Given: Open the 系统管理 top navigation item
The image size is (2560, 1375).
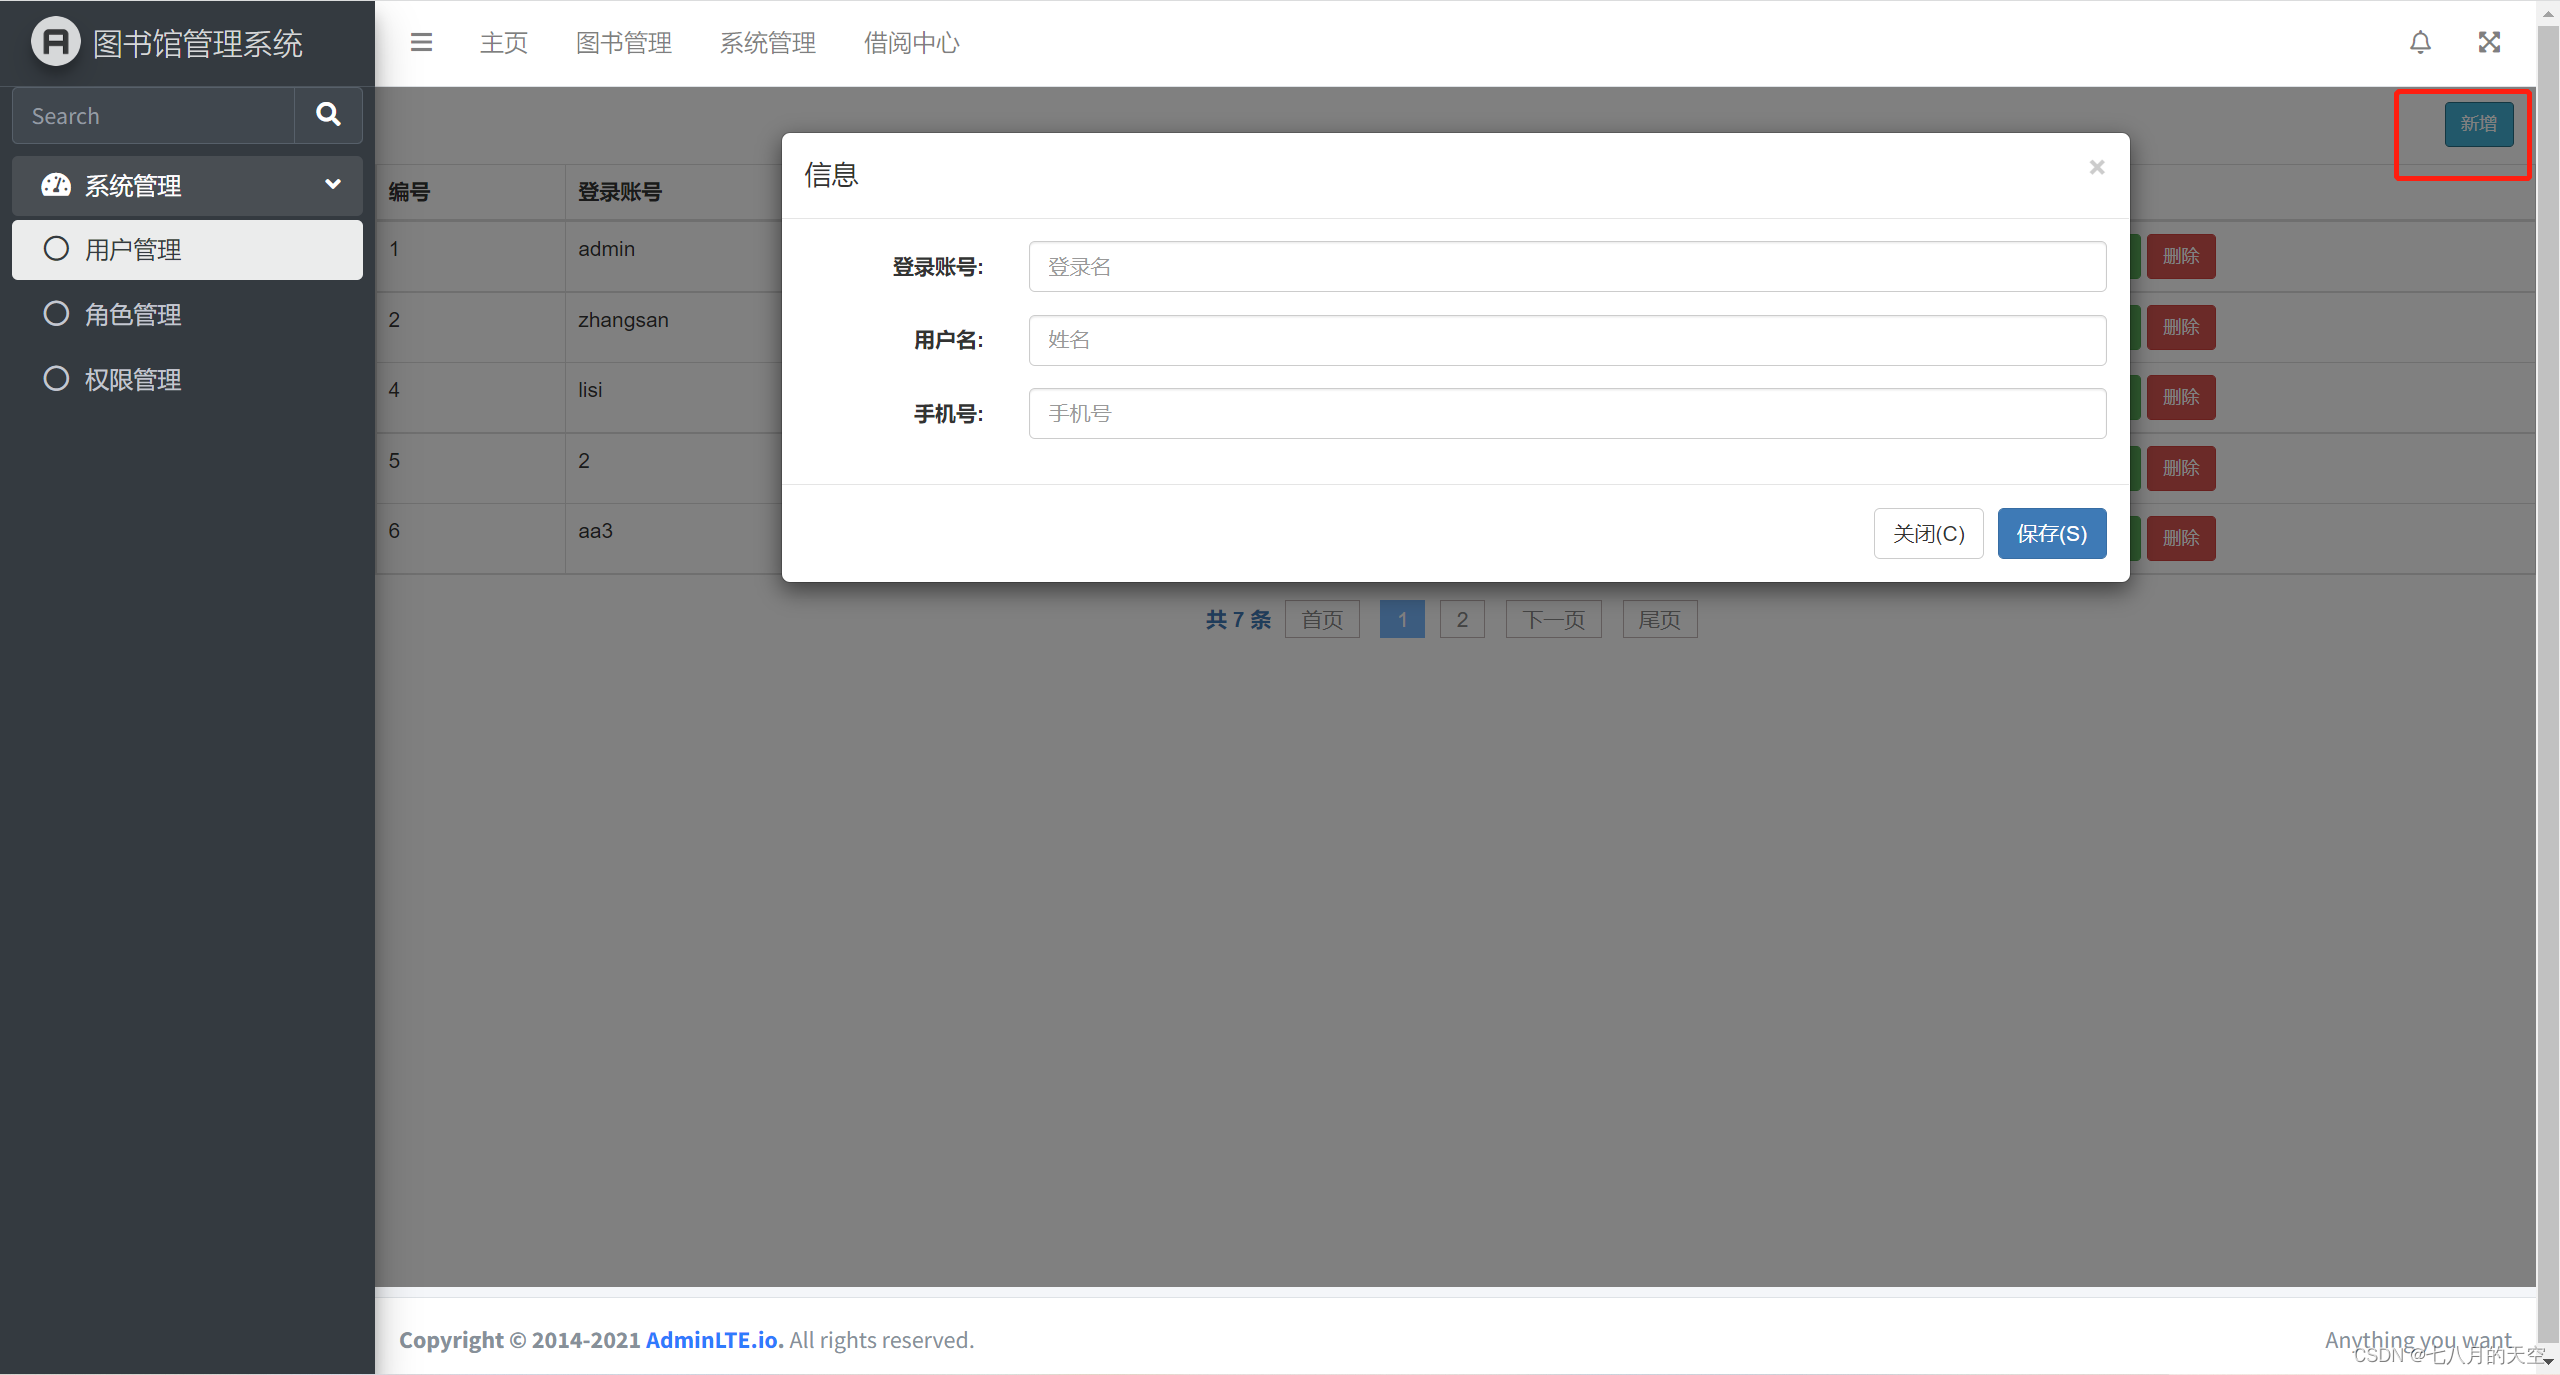Looking at the screenshot, I should tap(767, 43).
